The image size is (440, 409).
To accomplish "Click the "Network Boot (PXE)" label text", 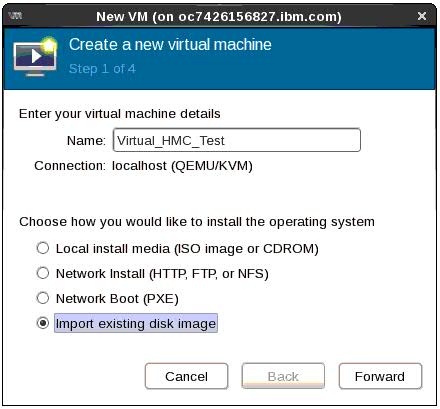I will (117, 299).
